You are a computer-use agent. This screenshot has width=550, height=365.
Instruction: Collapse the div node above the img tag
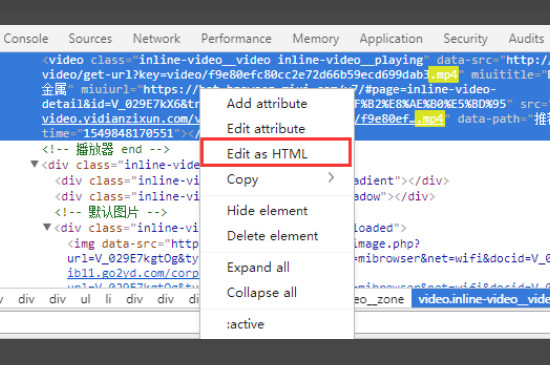click(x=47, y=227)
